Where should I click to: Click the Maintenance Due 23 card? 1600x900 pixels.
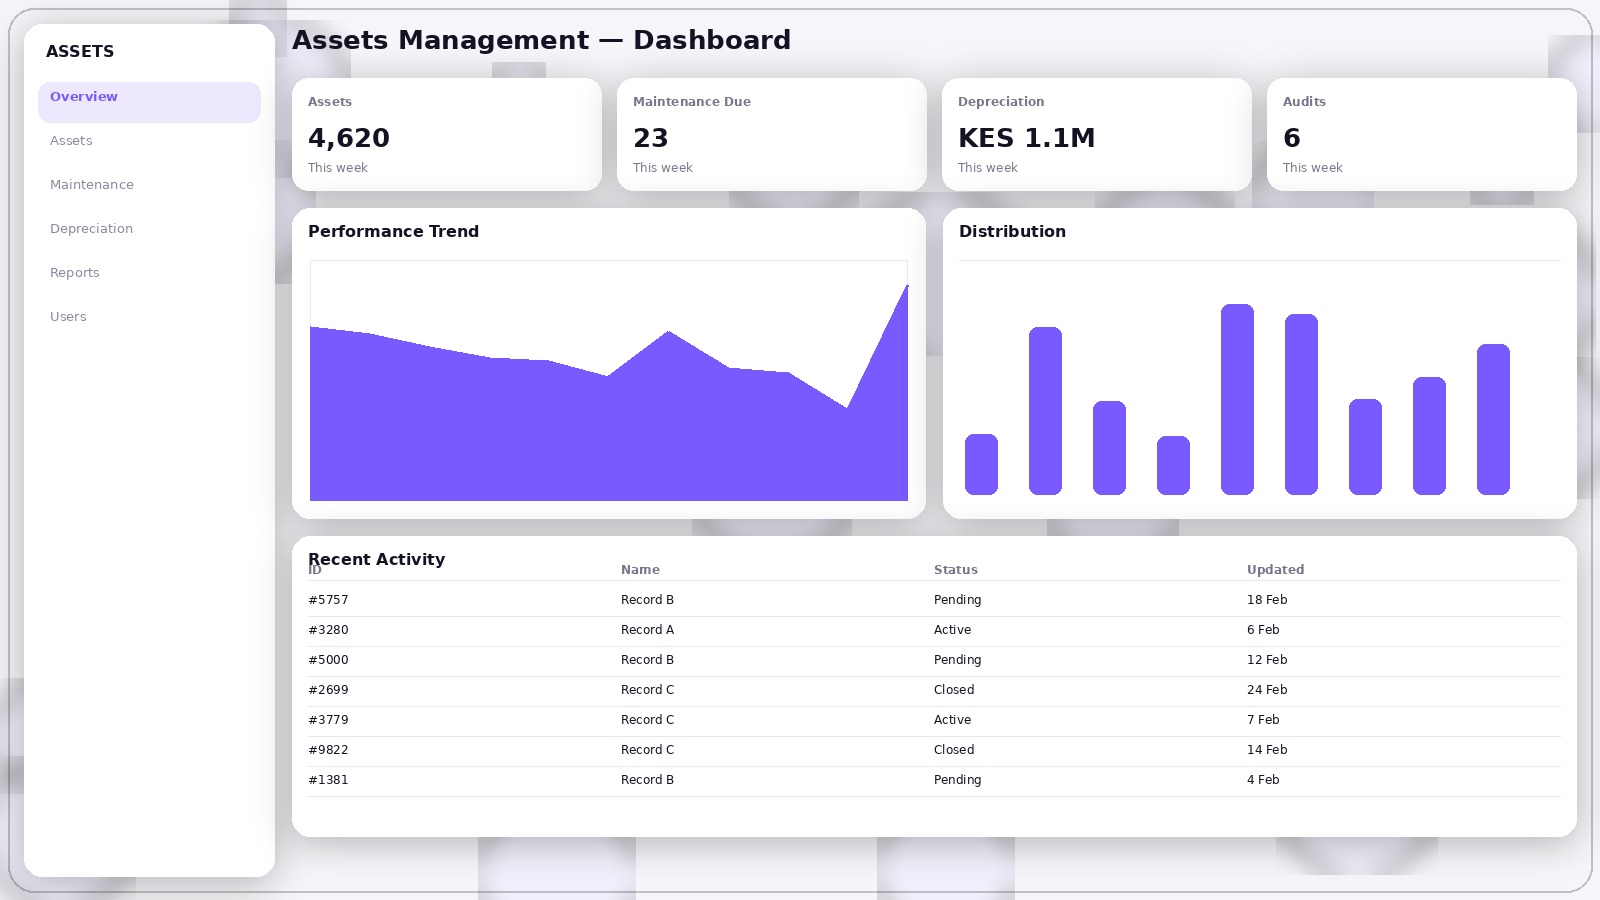pyautogui.click(x=771, y=135)
